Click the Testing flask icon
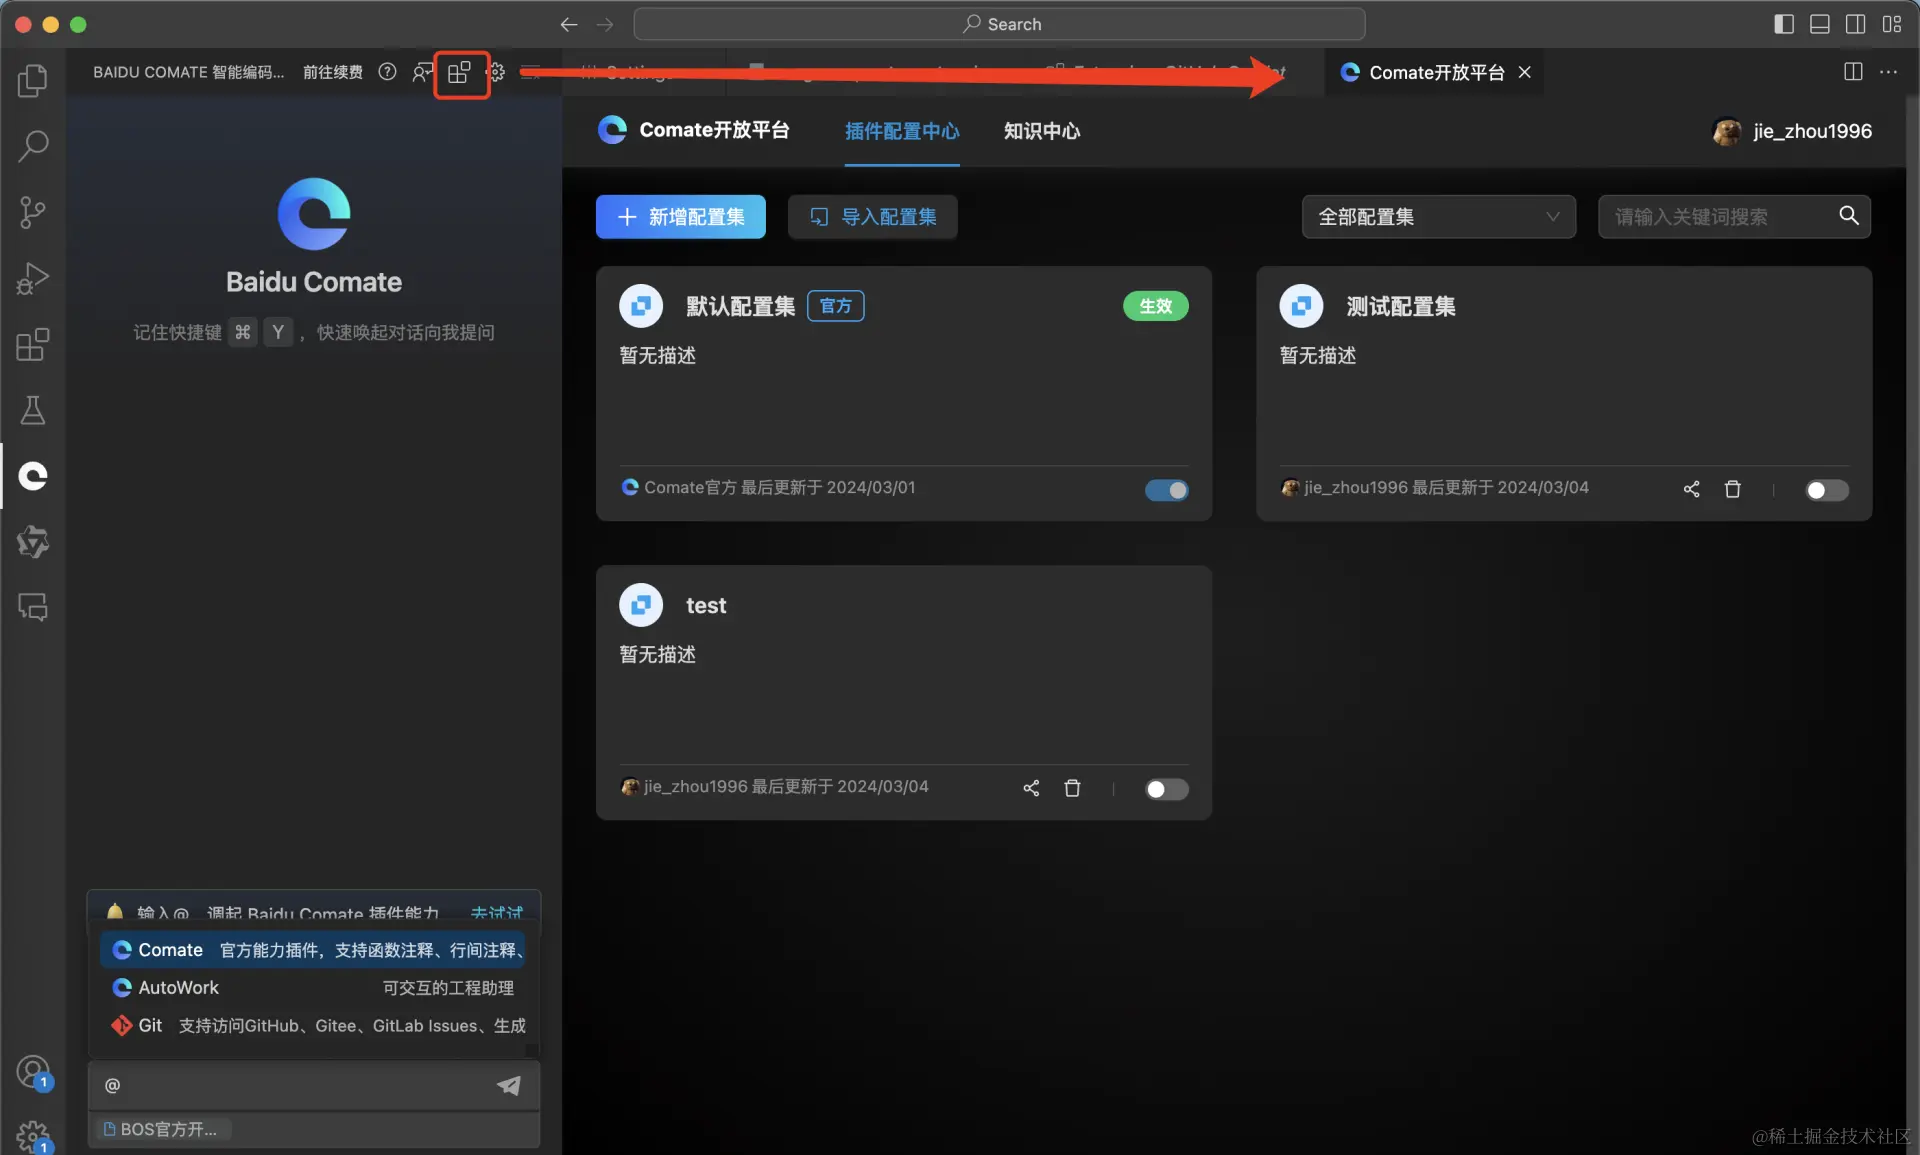The width and height of the screenshot is (1920, 1155). (33, 410)
